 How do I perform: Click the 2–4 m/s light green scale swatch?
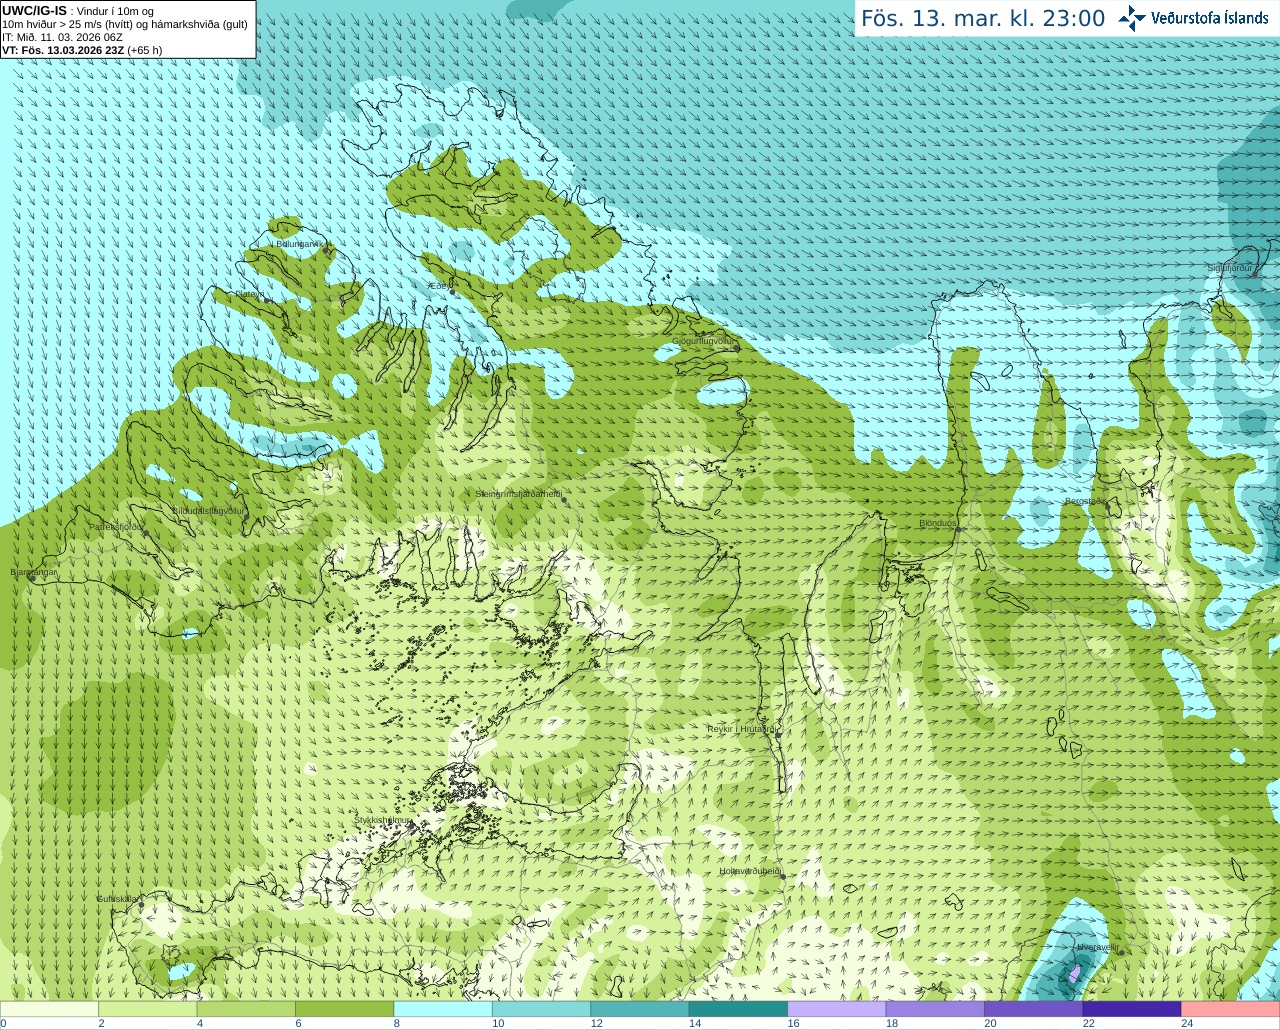coord(147,1009)
